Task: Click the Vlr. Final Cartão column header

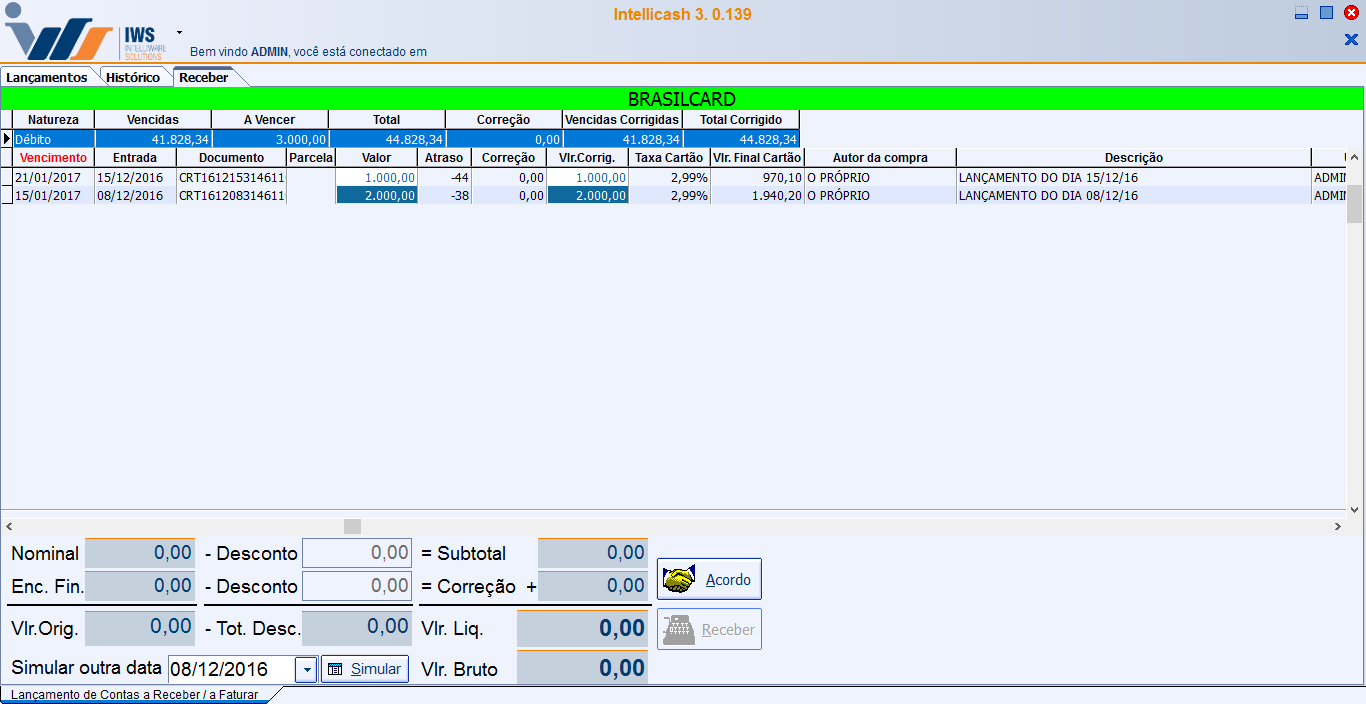Action: click(757, 158)
